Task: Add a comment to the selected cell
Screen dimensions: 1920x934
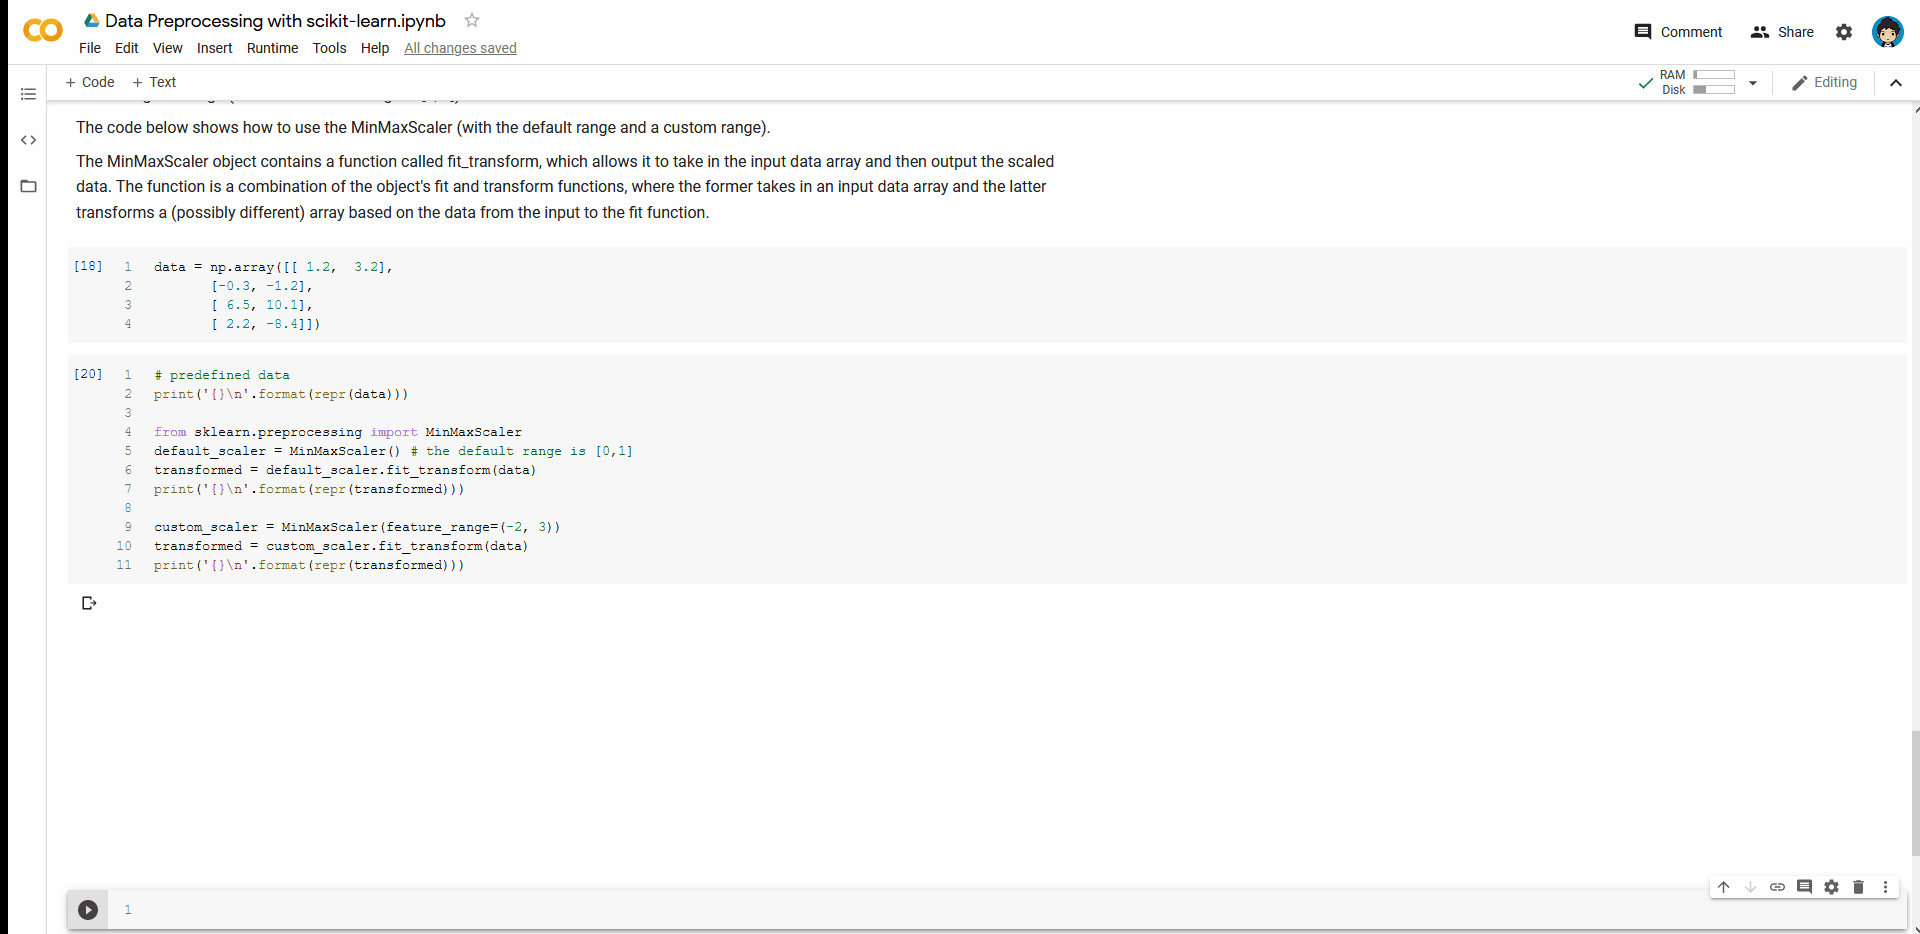Action: click(x=1805, y=887)
